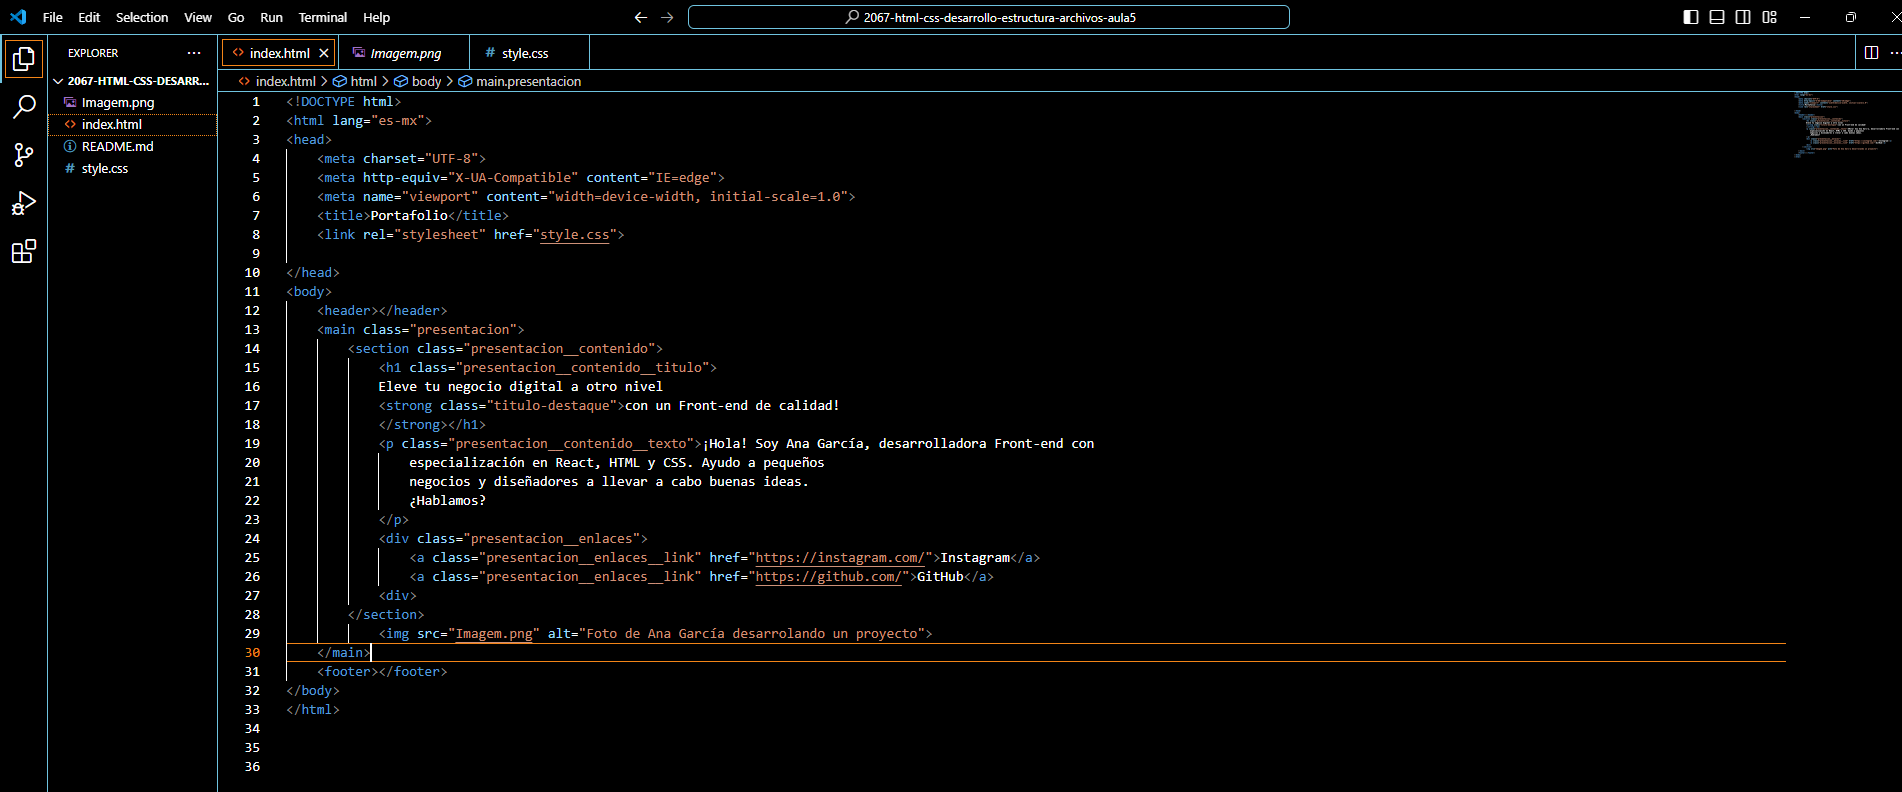Open the Selection menu
1902x792 pixels.
(142, 17)
